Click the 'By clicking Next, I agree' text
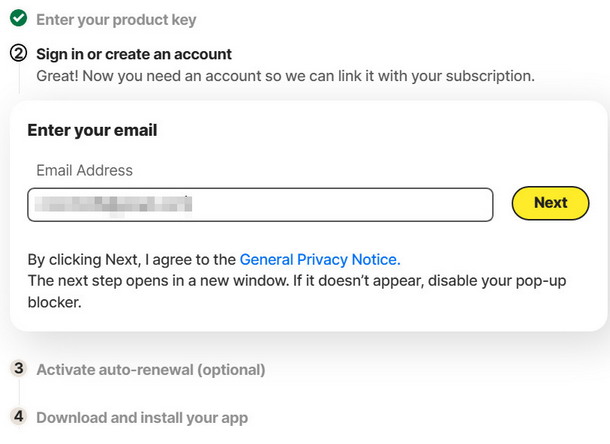This screenshot has width=610, height=444. [x=132, y=259]
